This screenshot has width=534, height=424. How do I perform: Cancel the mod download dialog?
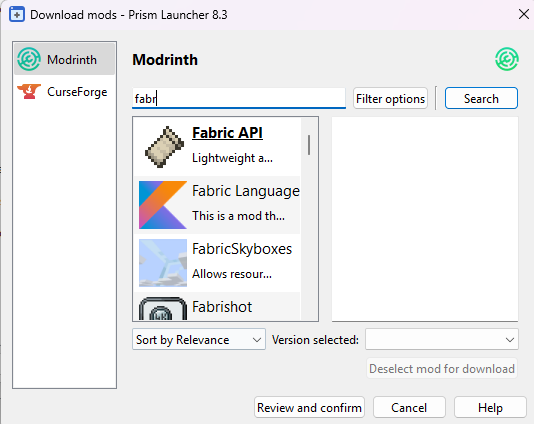tap(409, 407)
